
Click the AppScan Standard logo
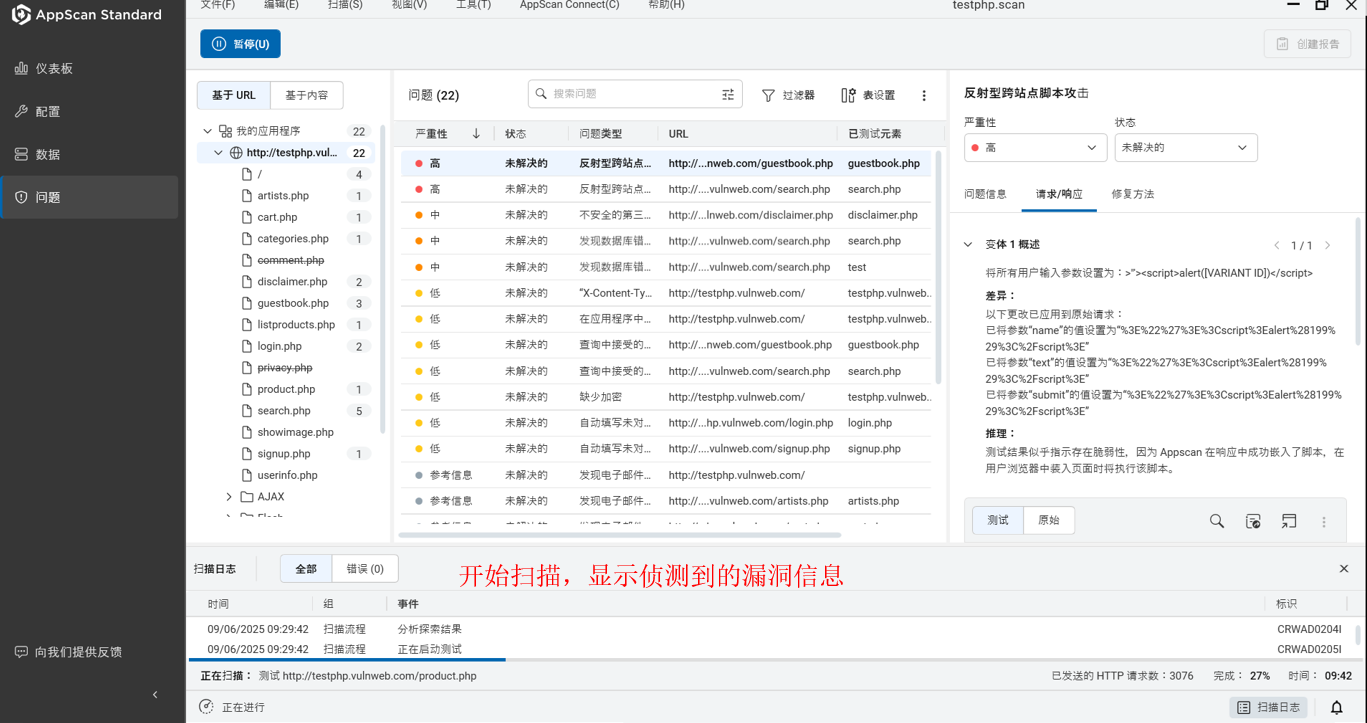point(87,15)
